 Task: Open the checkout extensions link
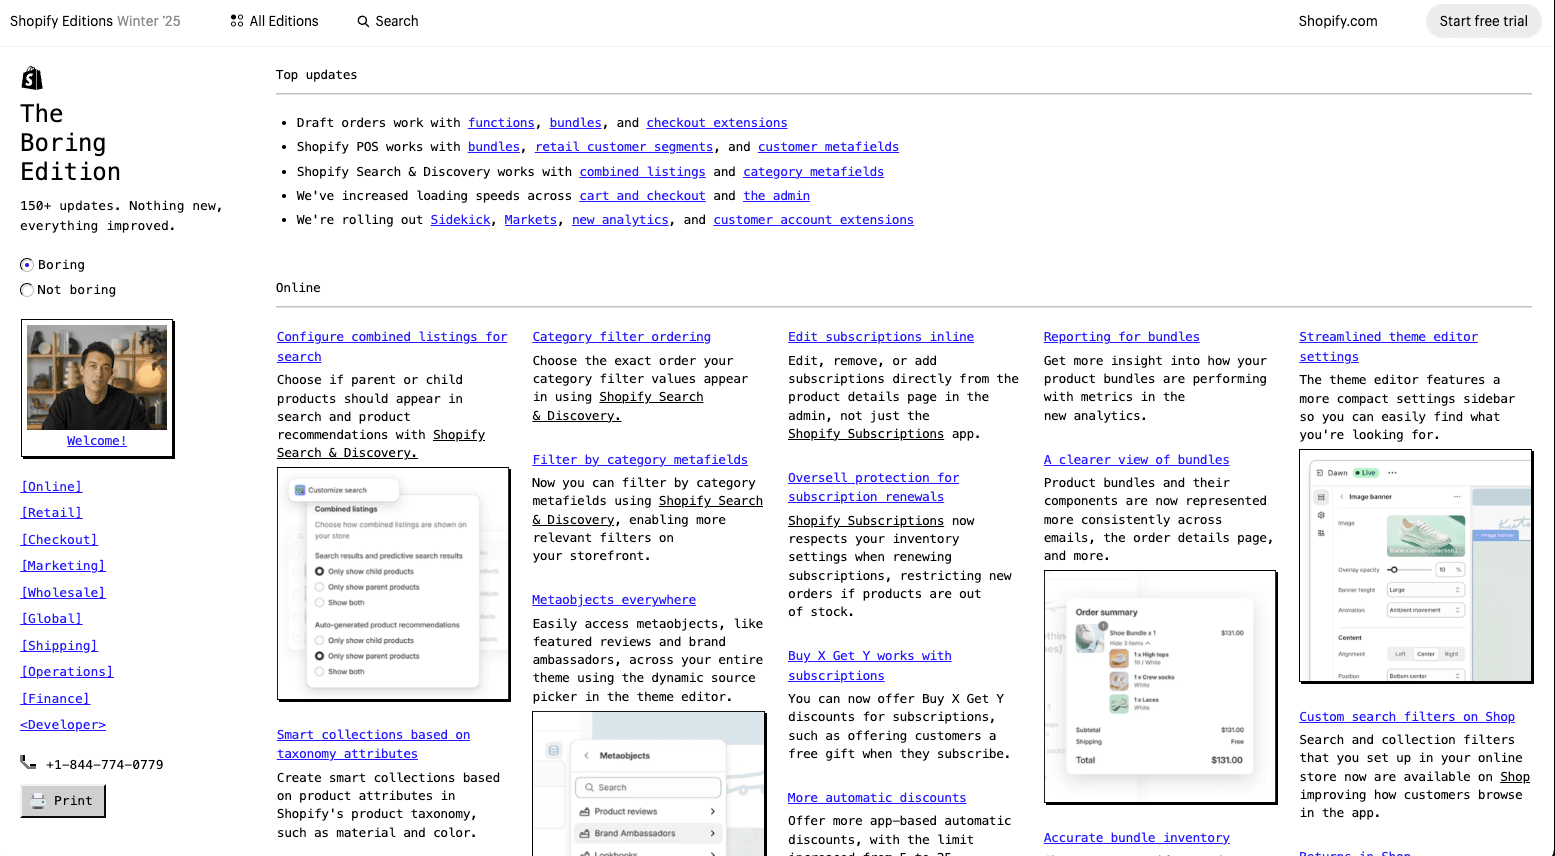coord(717,123)
